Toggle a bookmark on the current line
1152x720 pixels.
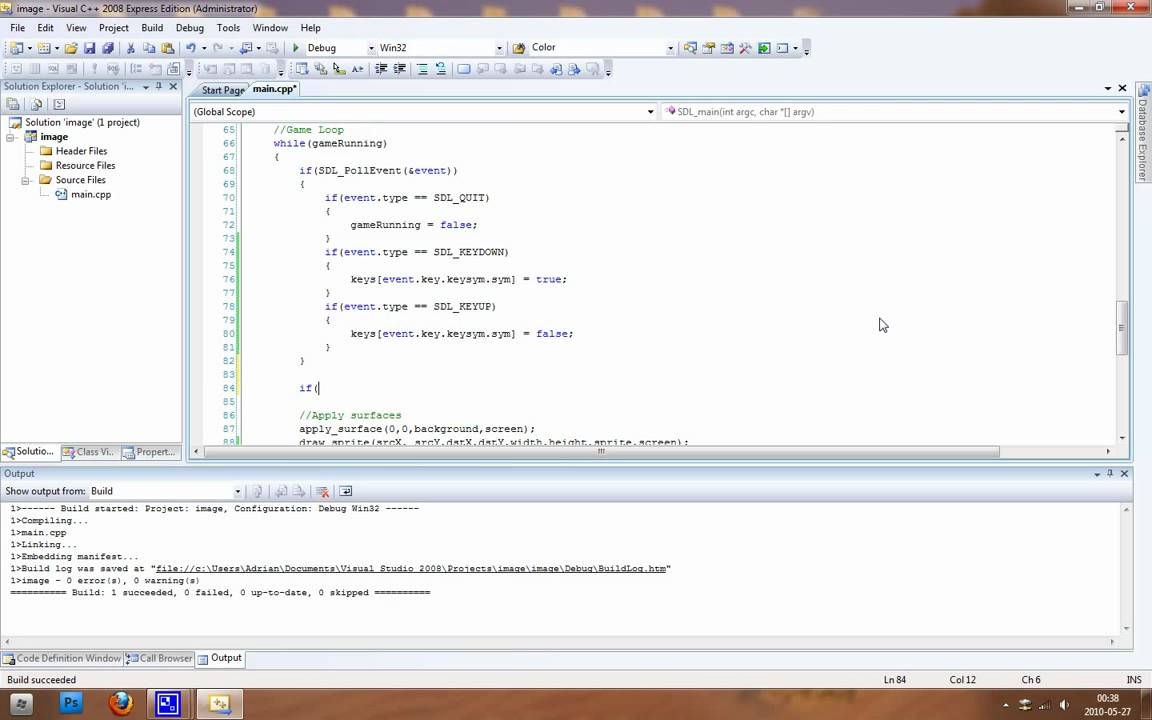click(x=464, y=69)
